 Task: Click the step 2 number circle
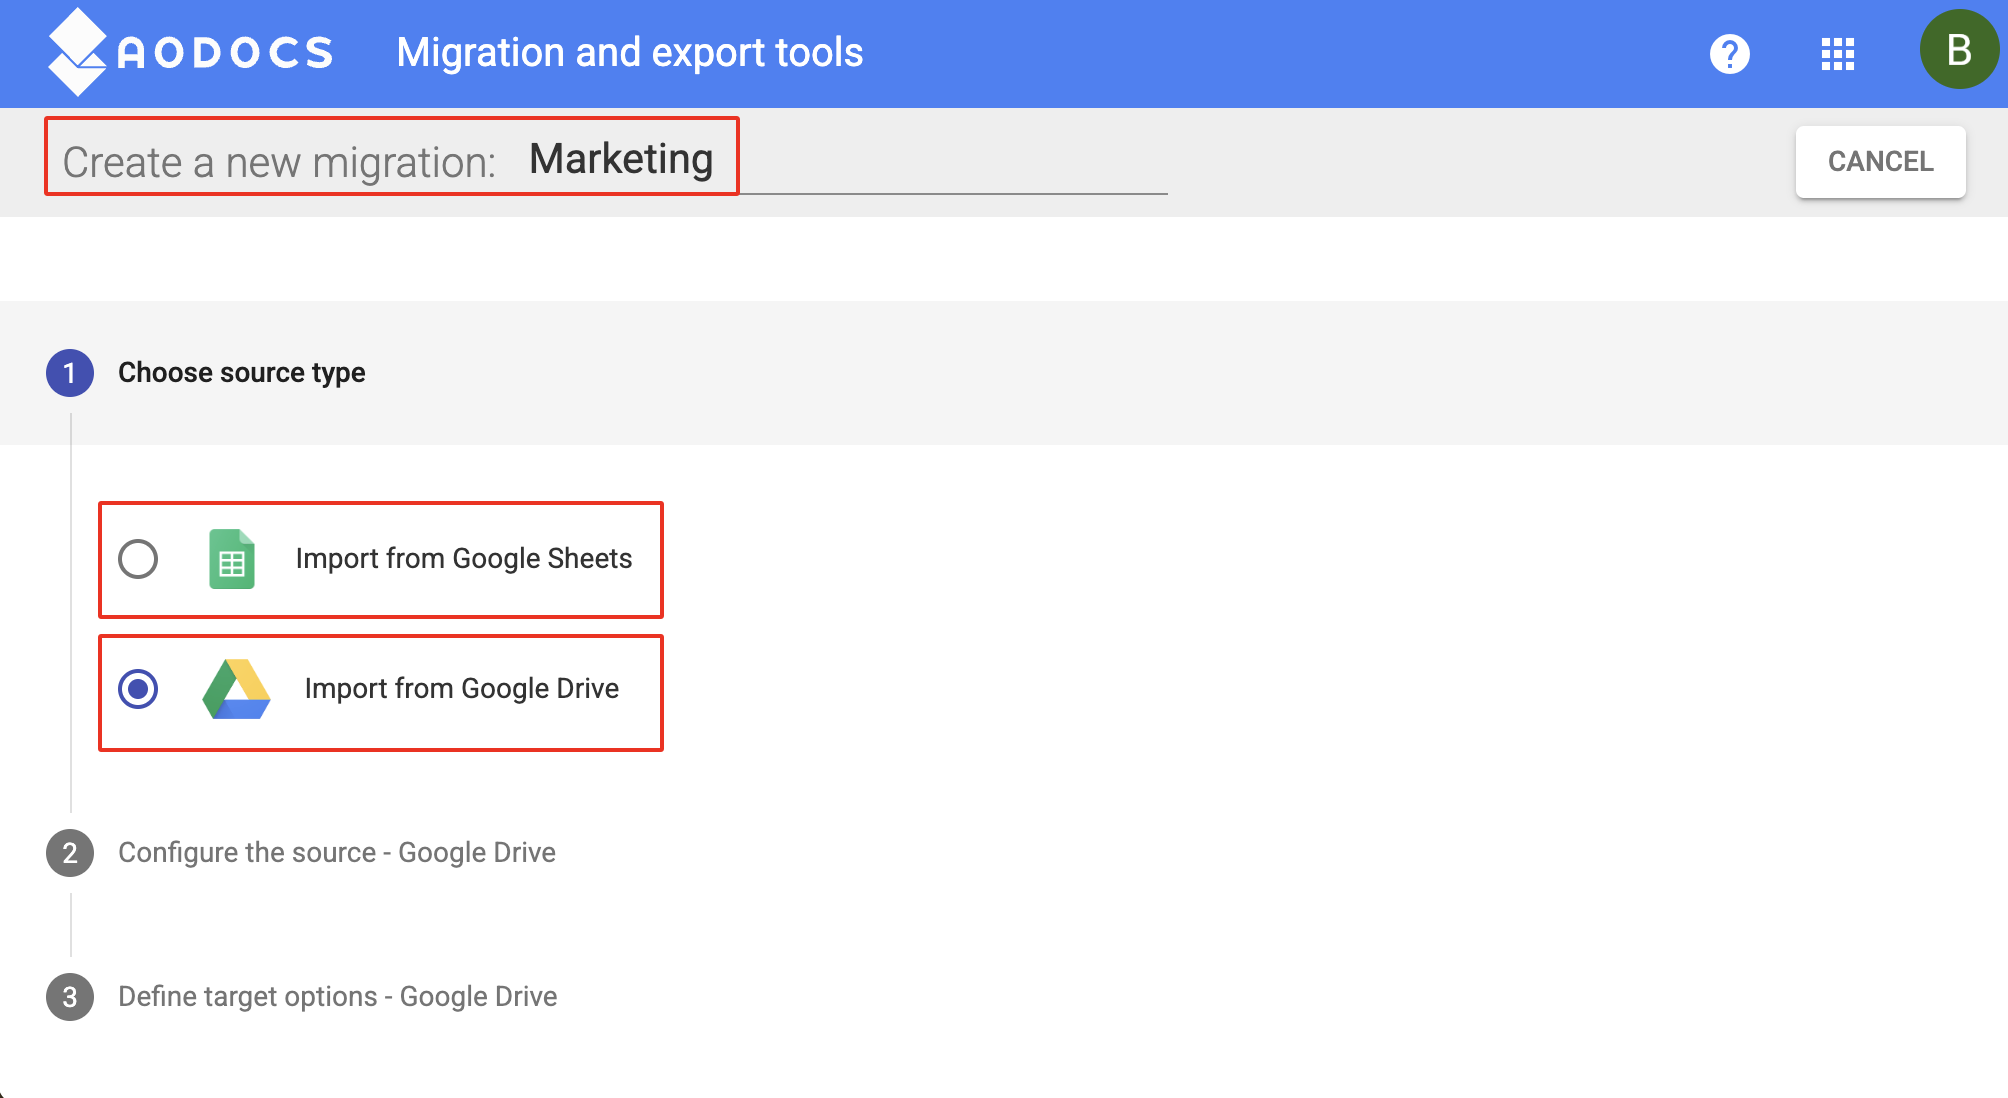[x=70, y=853]
